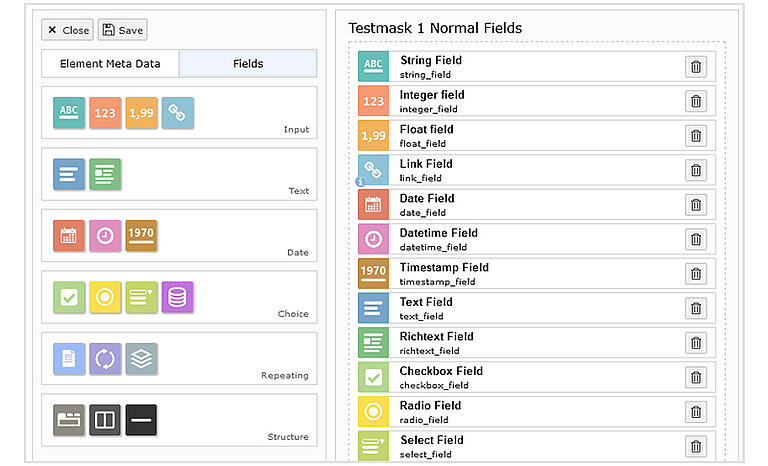The image size is (768, 466).
Task: Insert a Timestamp 1970 field from palette
Action: point(141,236)
